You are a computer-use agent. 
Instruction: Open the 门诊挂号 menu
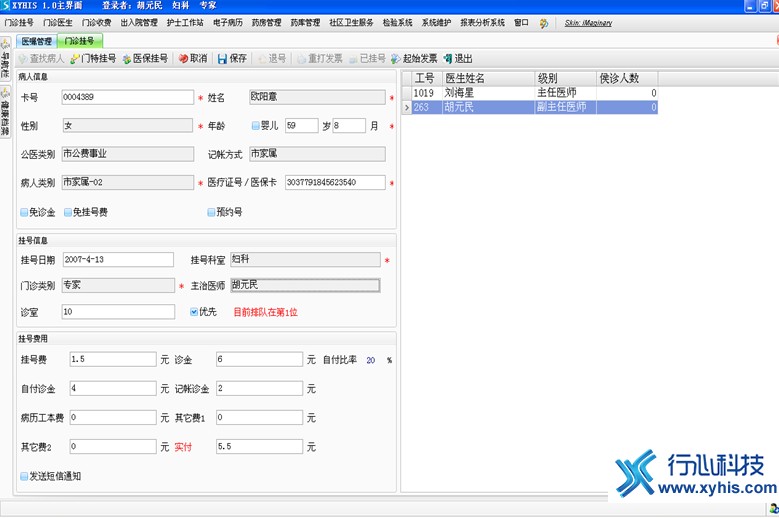19,23
